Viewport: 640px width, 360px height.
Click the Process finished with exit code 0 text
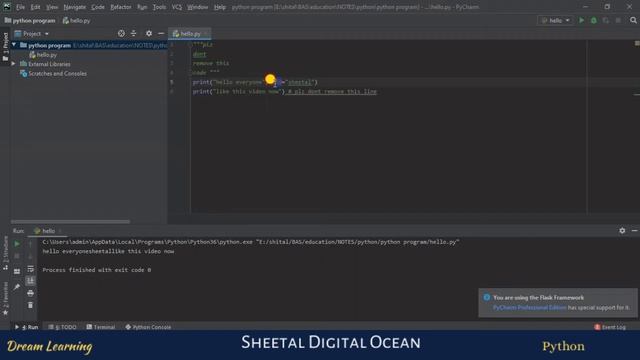[97, 270]
